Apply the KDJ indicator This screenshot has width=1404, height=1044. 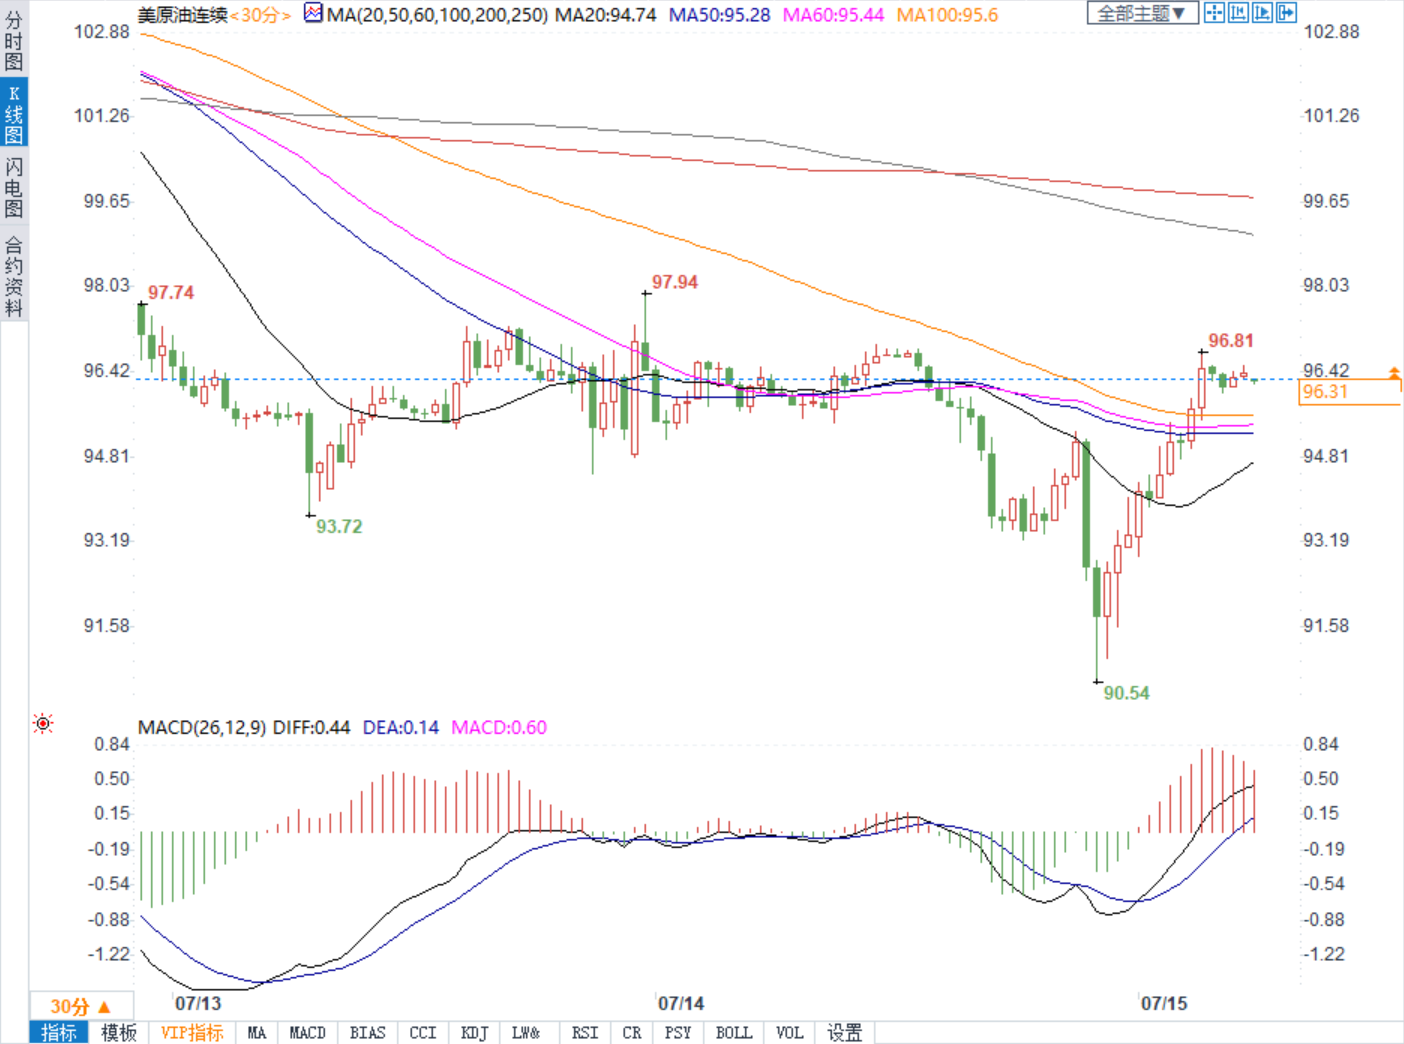tap(474, 1033)
